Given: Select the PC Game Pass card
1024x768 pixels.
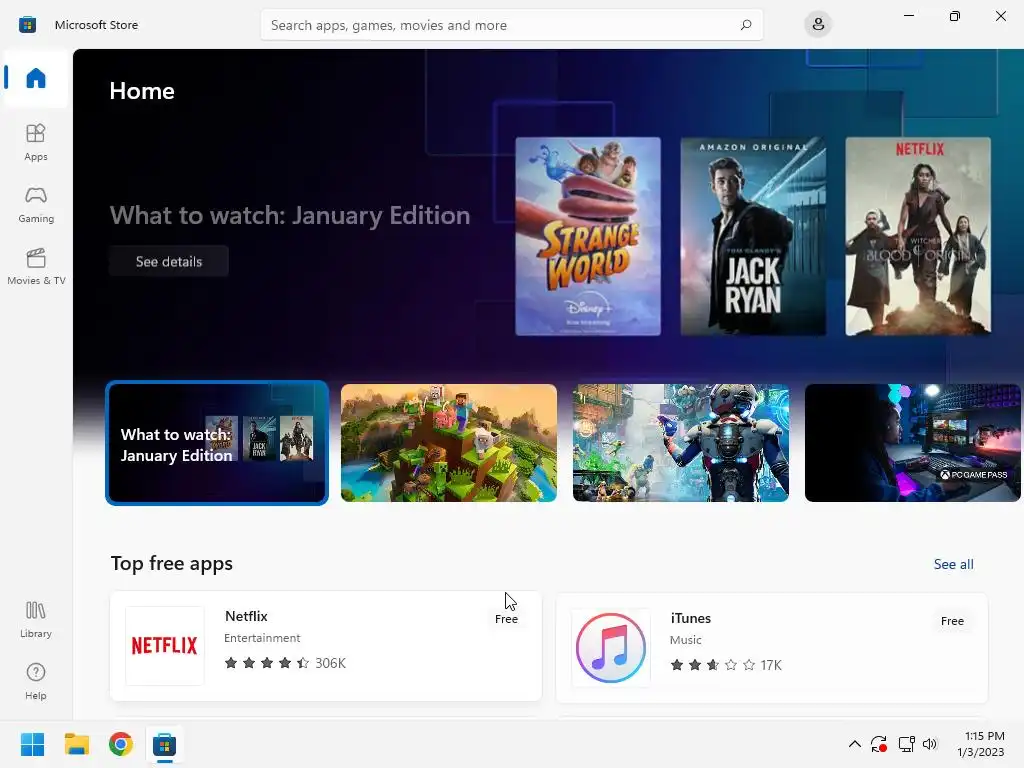Looking at the screenshot, I should pyautogui.click(x=912, y=443).
